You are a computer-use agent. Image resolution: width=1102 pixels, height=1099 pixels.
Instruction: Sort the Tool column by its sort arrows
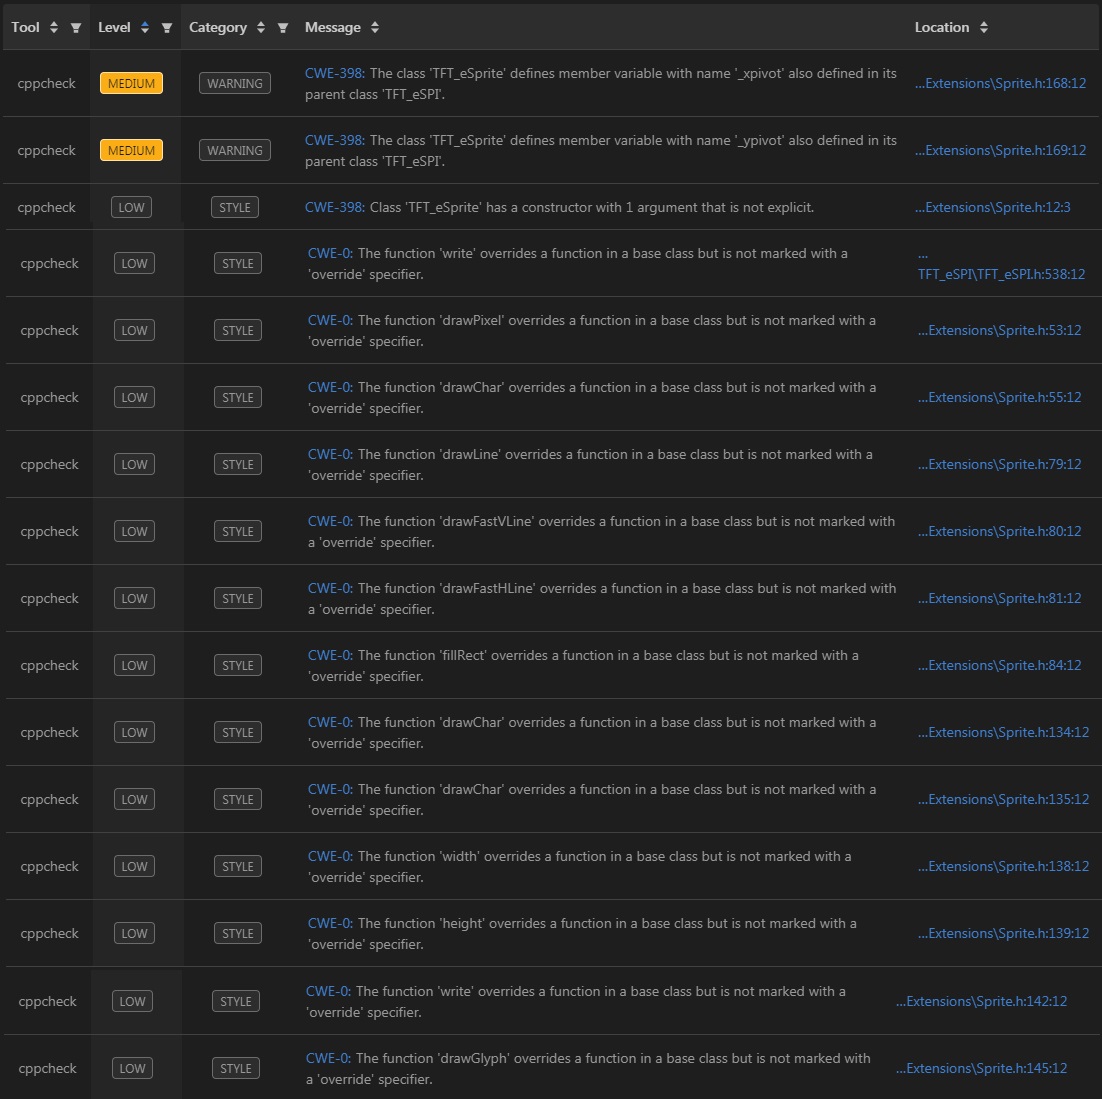[x=52, y=27]
